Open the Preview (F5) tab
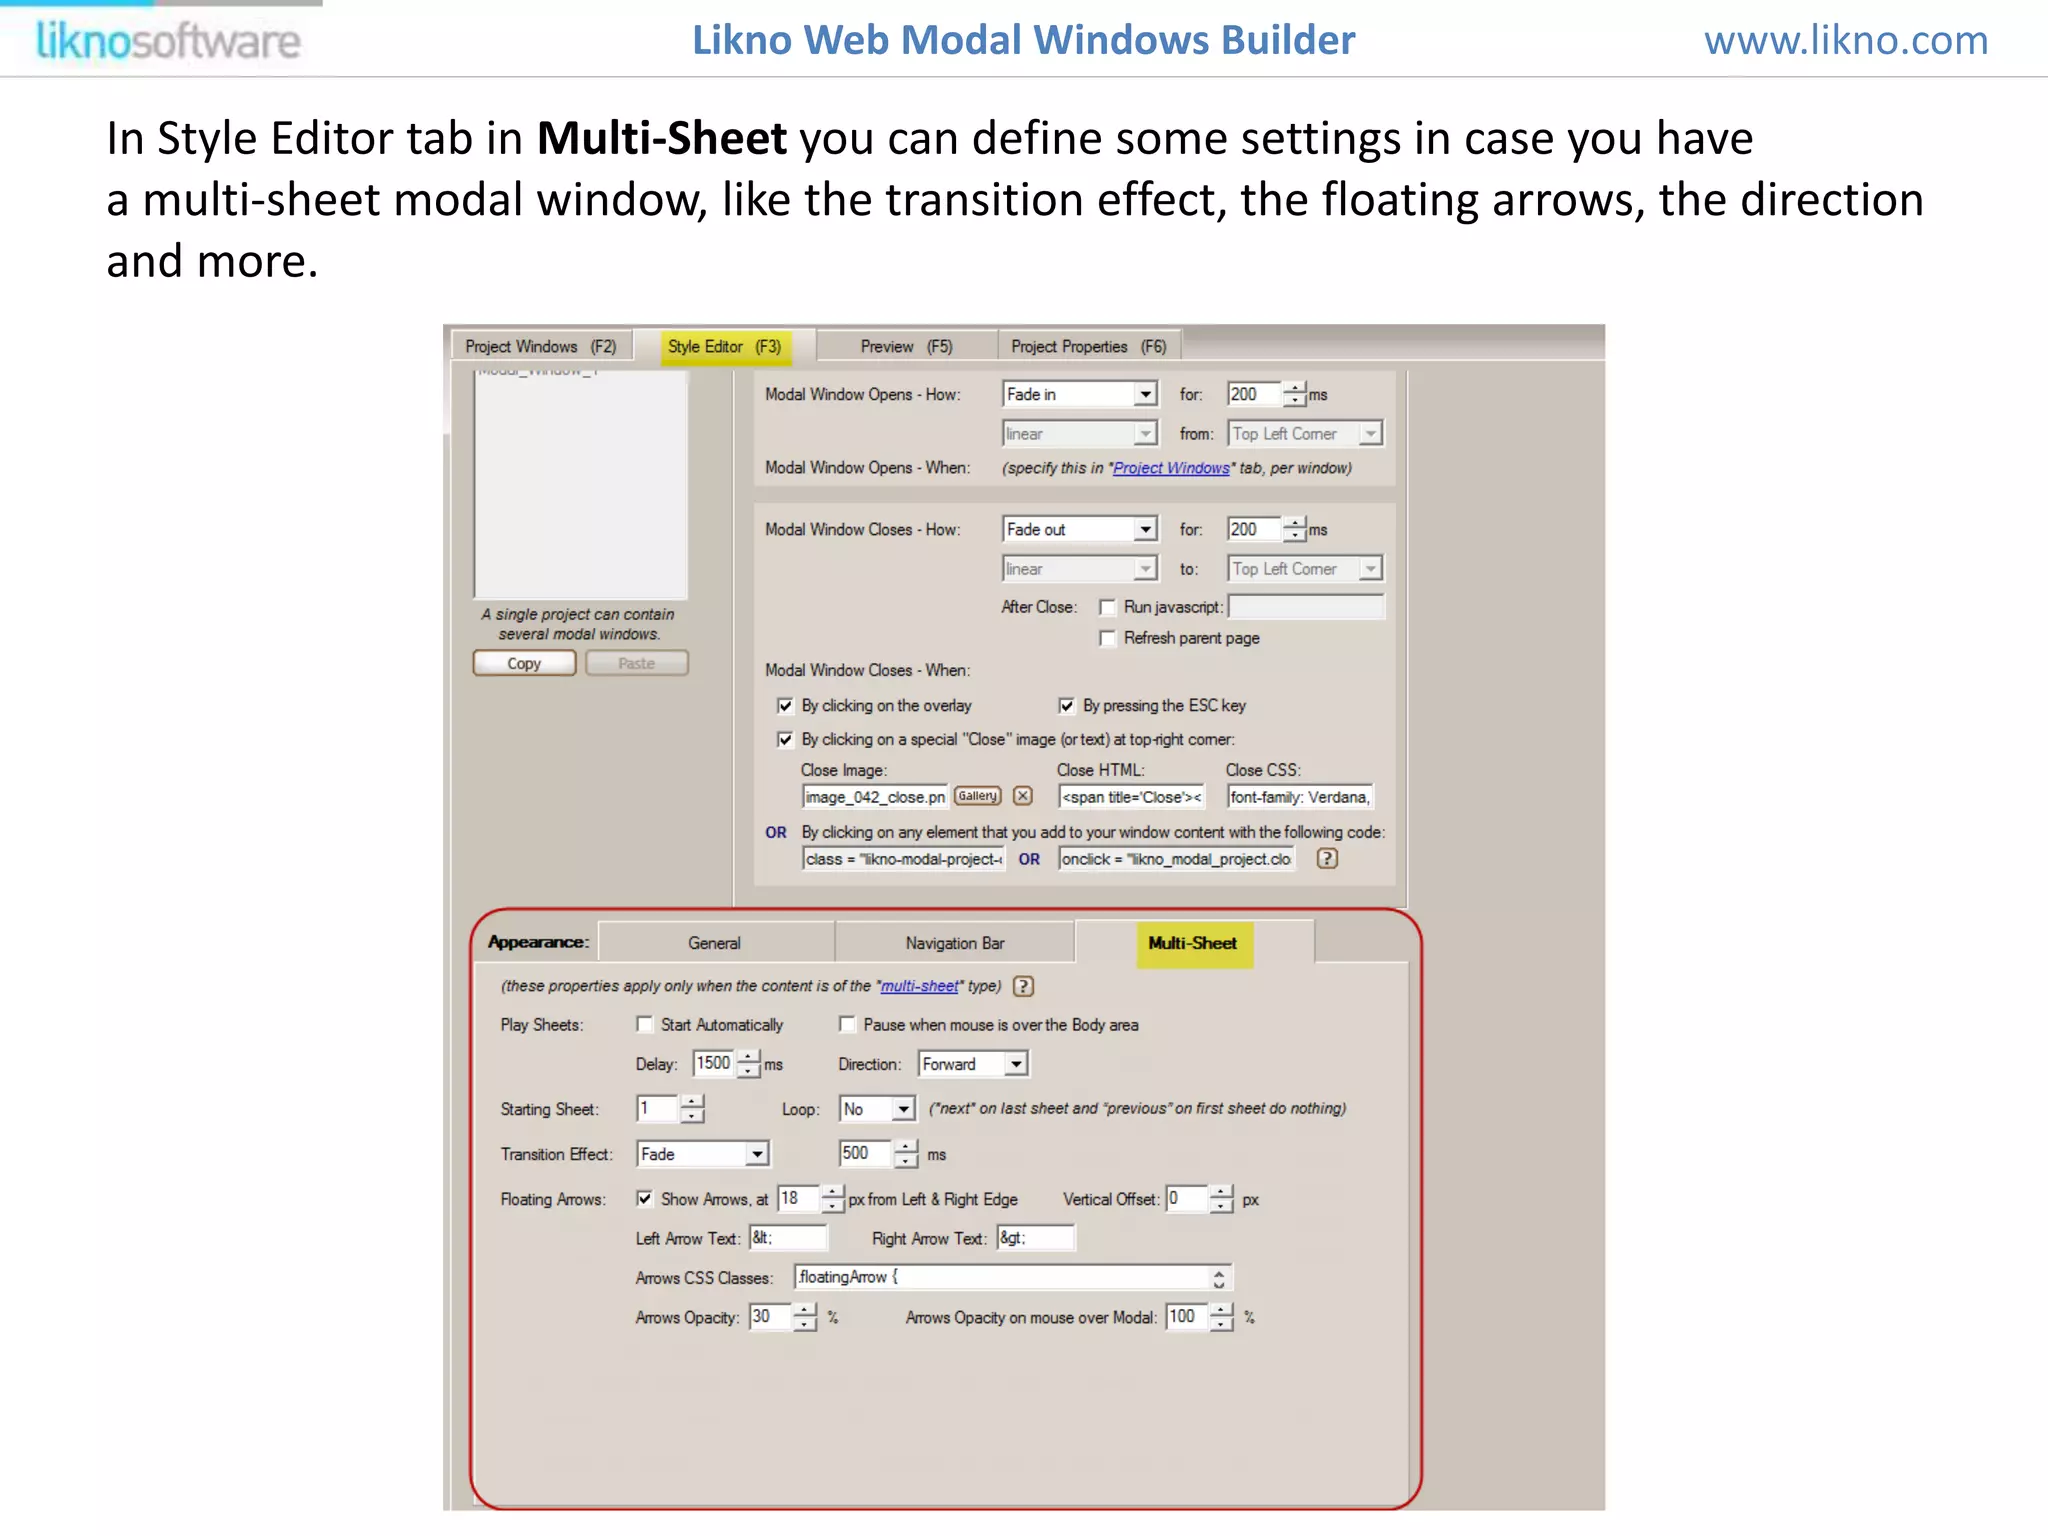The width and height of the screenshot is (2048, 1536). (x=906, y=347)
